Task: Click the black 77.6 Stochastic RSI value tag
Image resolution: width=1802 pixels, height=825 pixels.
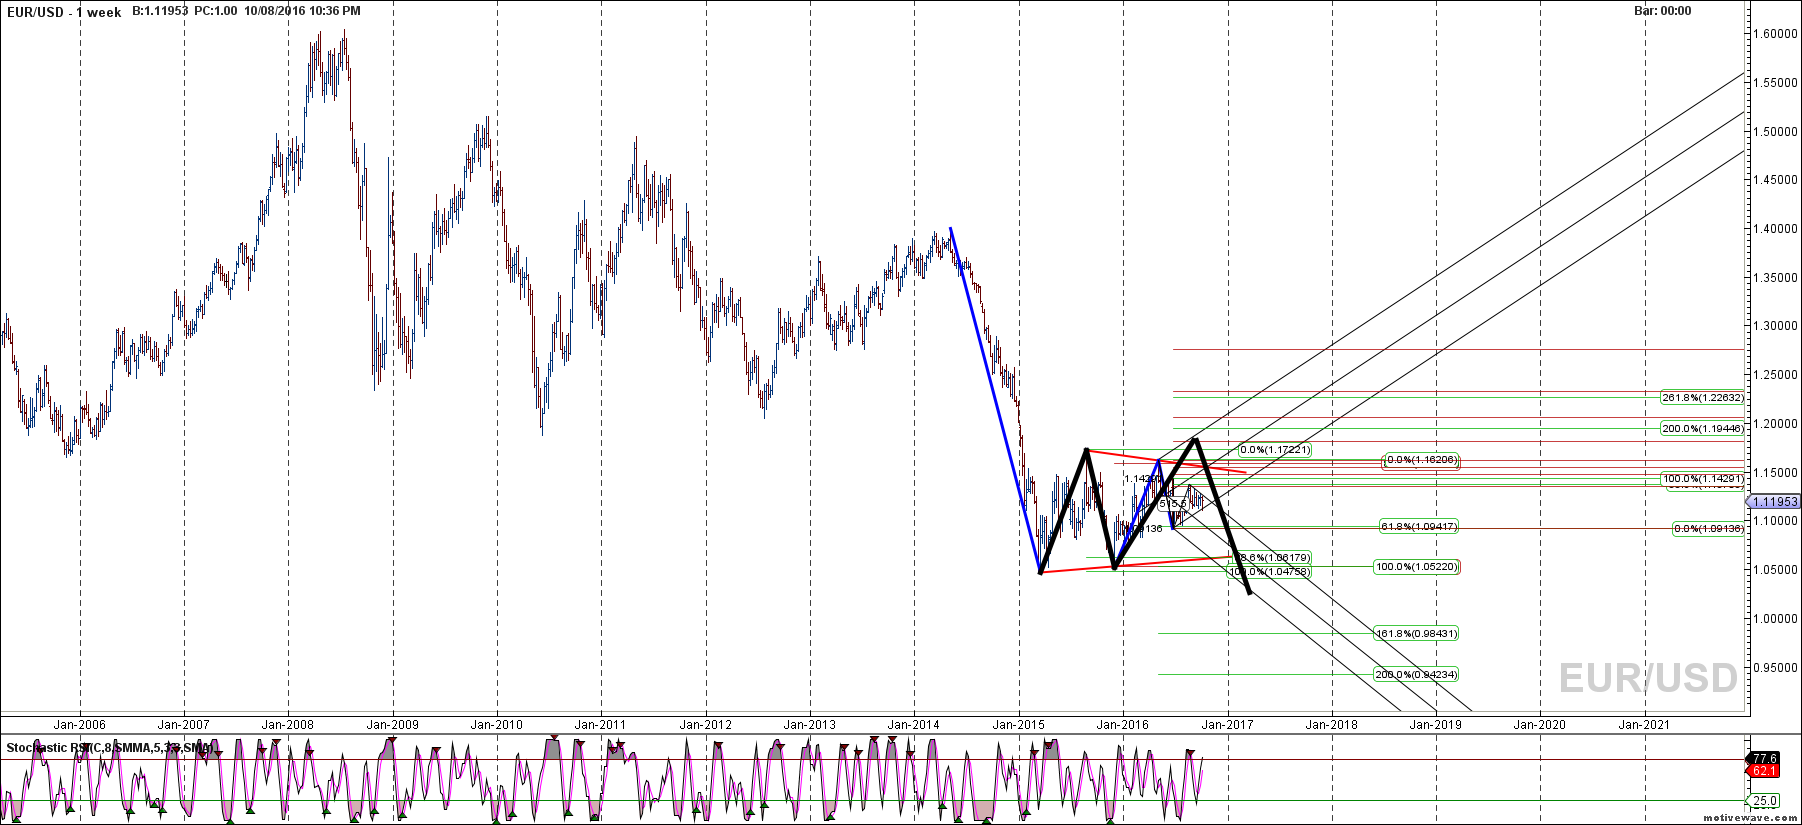Action: pos(1764,759)
